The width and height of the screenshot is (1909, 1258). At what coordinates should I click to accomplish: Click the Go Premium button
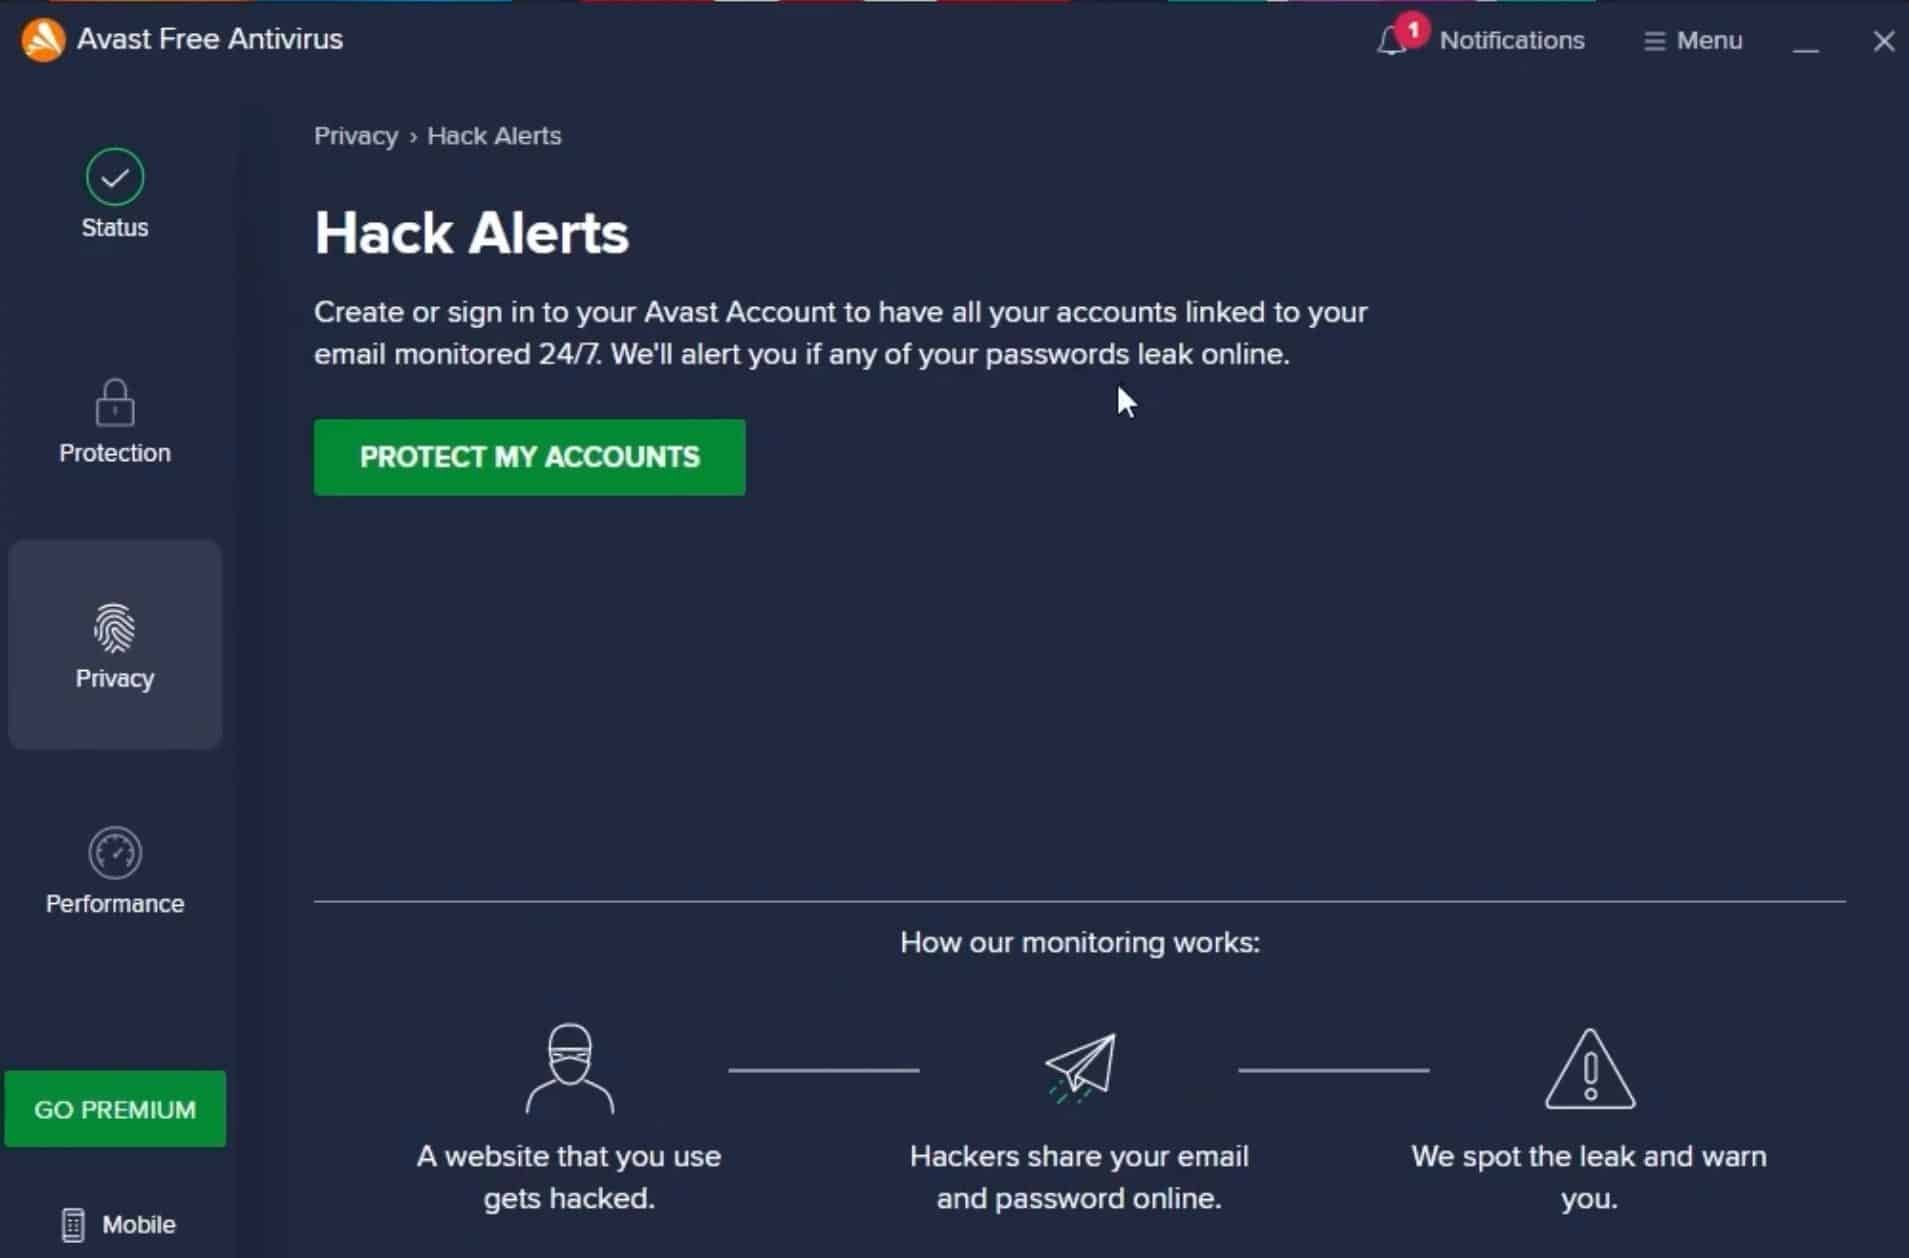pyautogui.click(x=115, y=1109)
